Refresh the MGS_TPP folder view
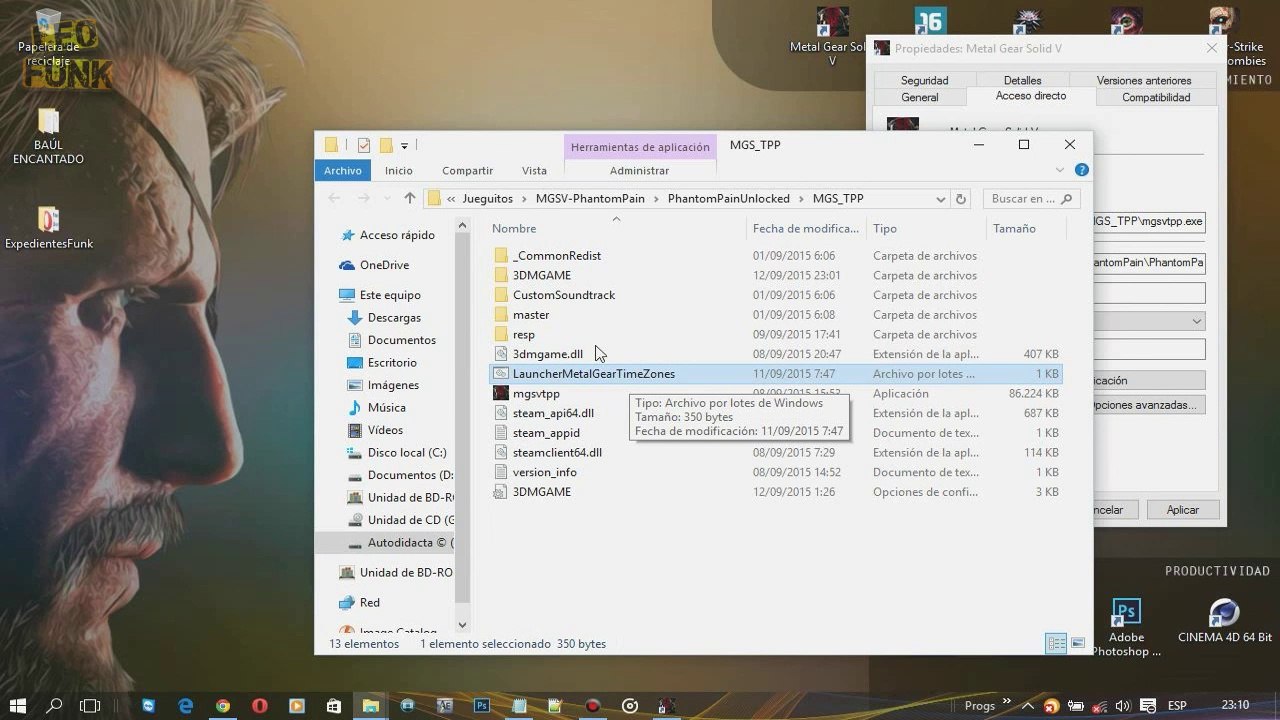This screenshot has height=720, width=1280. point(961,199)
